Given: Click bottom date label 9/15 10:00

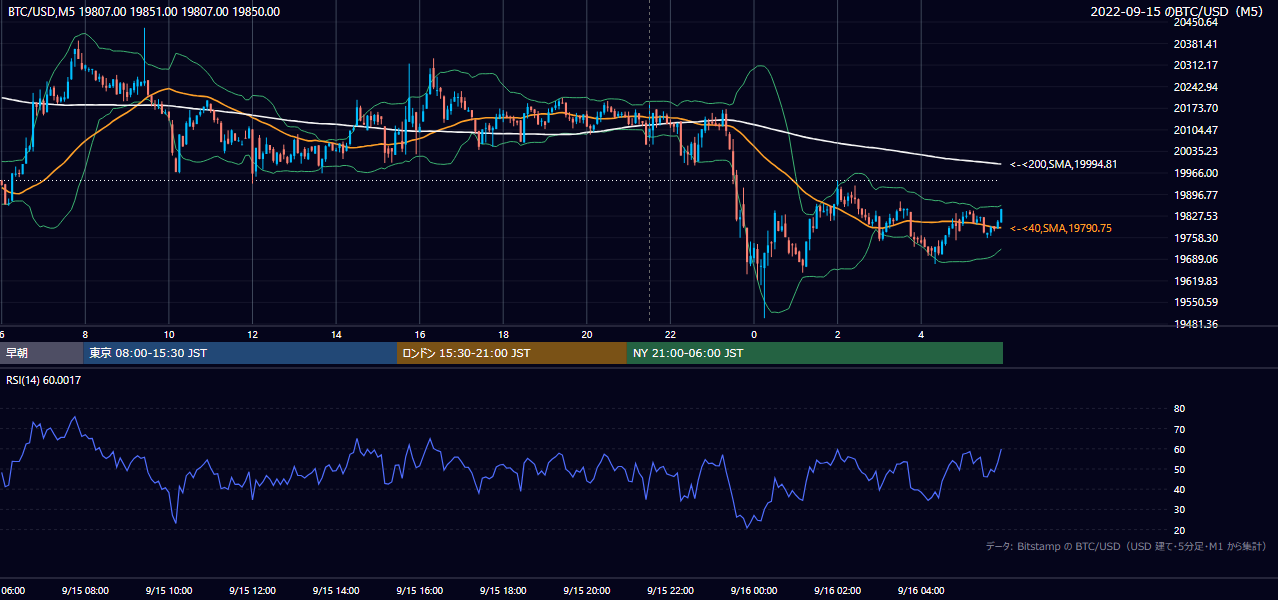Looking at the screenshot, I should click(169, 590).
